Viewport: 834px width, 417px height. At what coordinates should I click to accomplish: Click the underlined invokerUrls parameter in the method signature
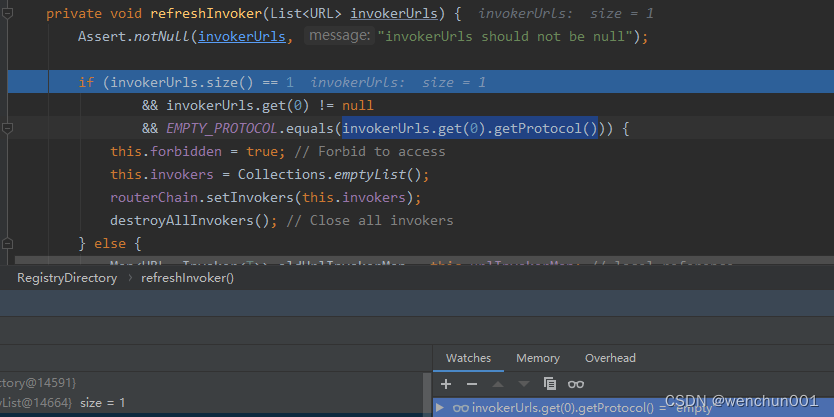(394, 14)
